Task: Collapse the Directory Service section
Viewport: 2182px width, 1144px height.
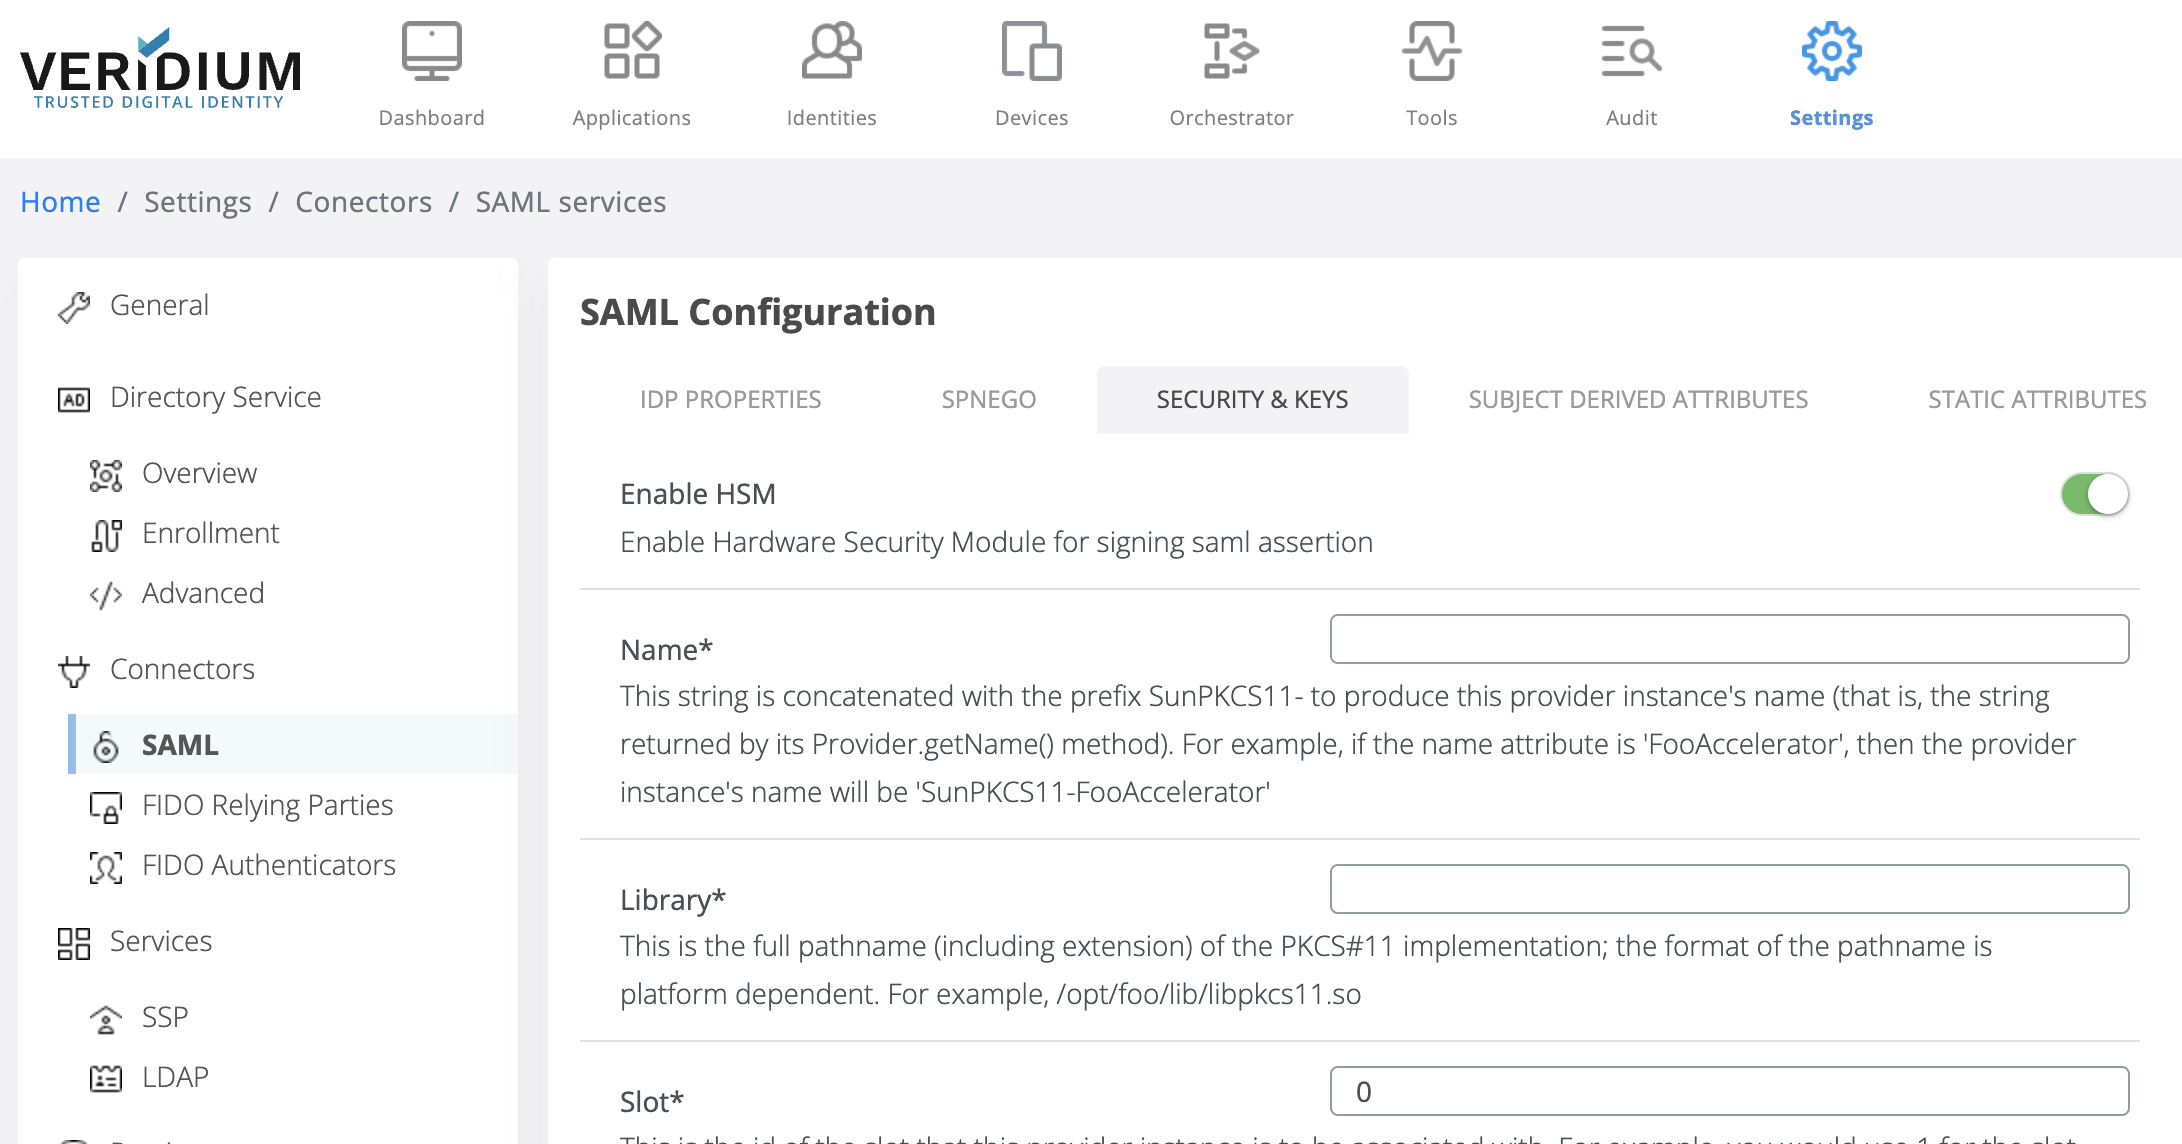Action: point(215,397)
